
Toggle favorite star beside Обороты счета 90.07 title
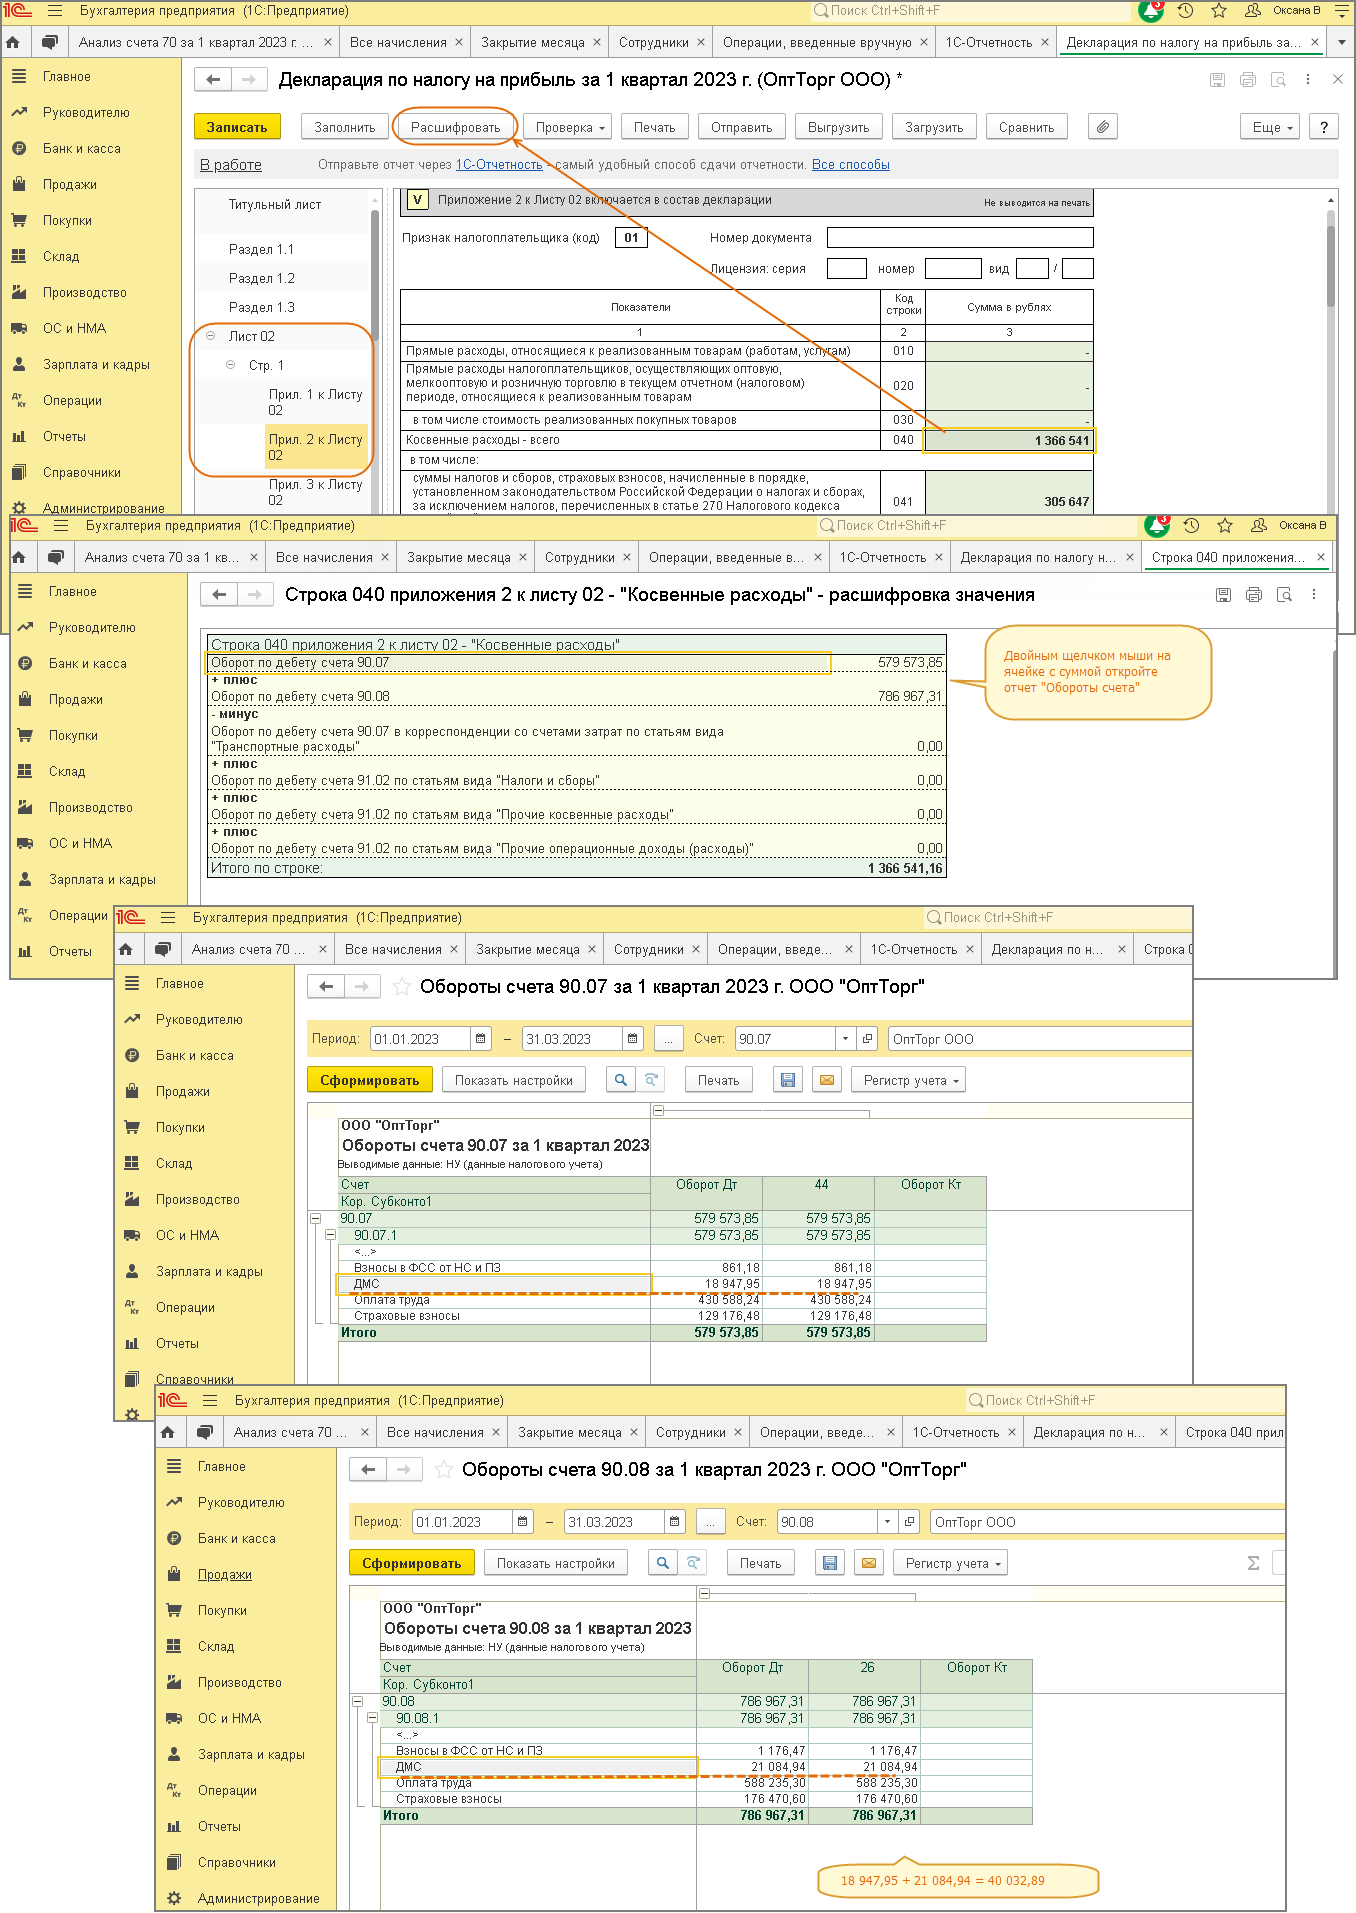(402, 987)
